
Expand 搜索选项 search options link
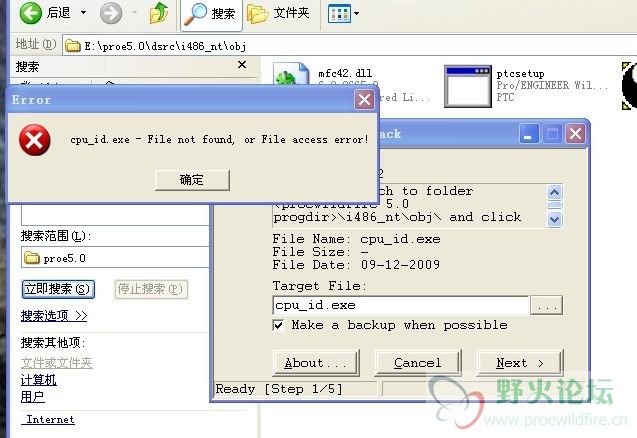point(54,316)
